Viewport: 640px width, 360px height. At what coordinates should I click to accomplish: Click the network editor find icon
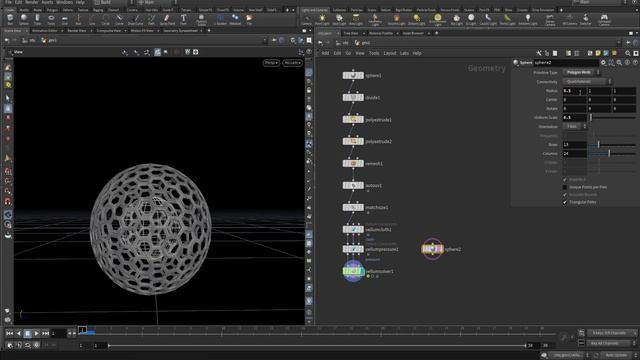[x=628, y=53]
